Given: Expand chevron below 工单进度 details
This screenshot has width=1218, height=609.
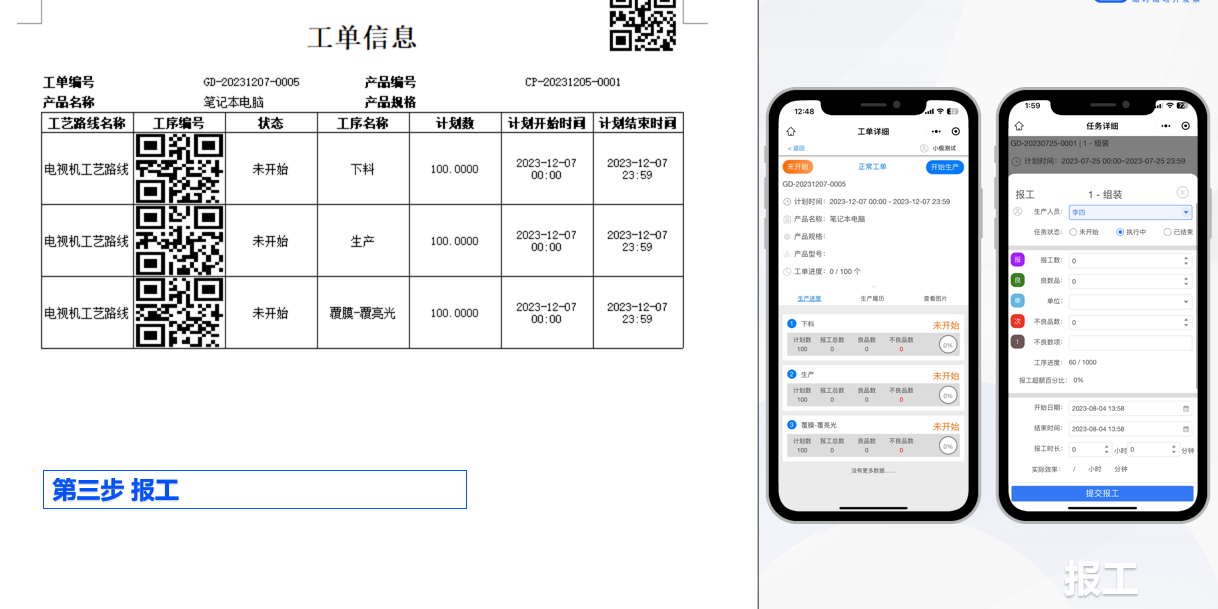Looking at the screenshot, I should pos(872,286).
